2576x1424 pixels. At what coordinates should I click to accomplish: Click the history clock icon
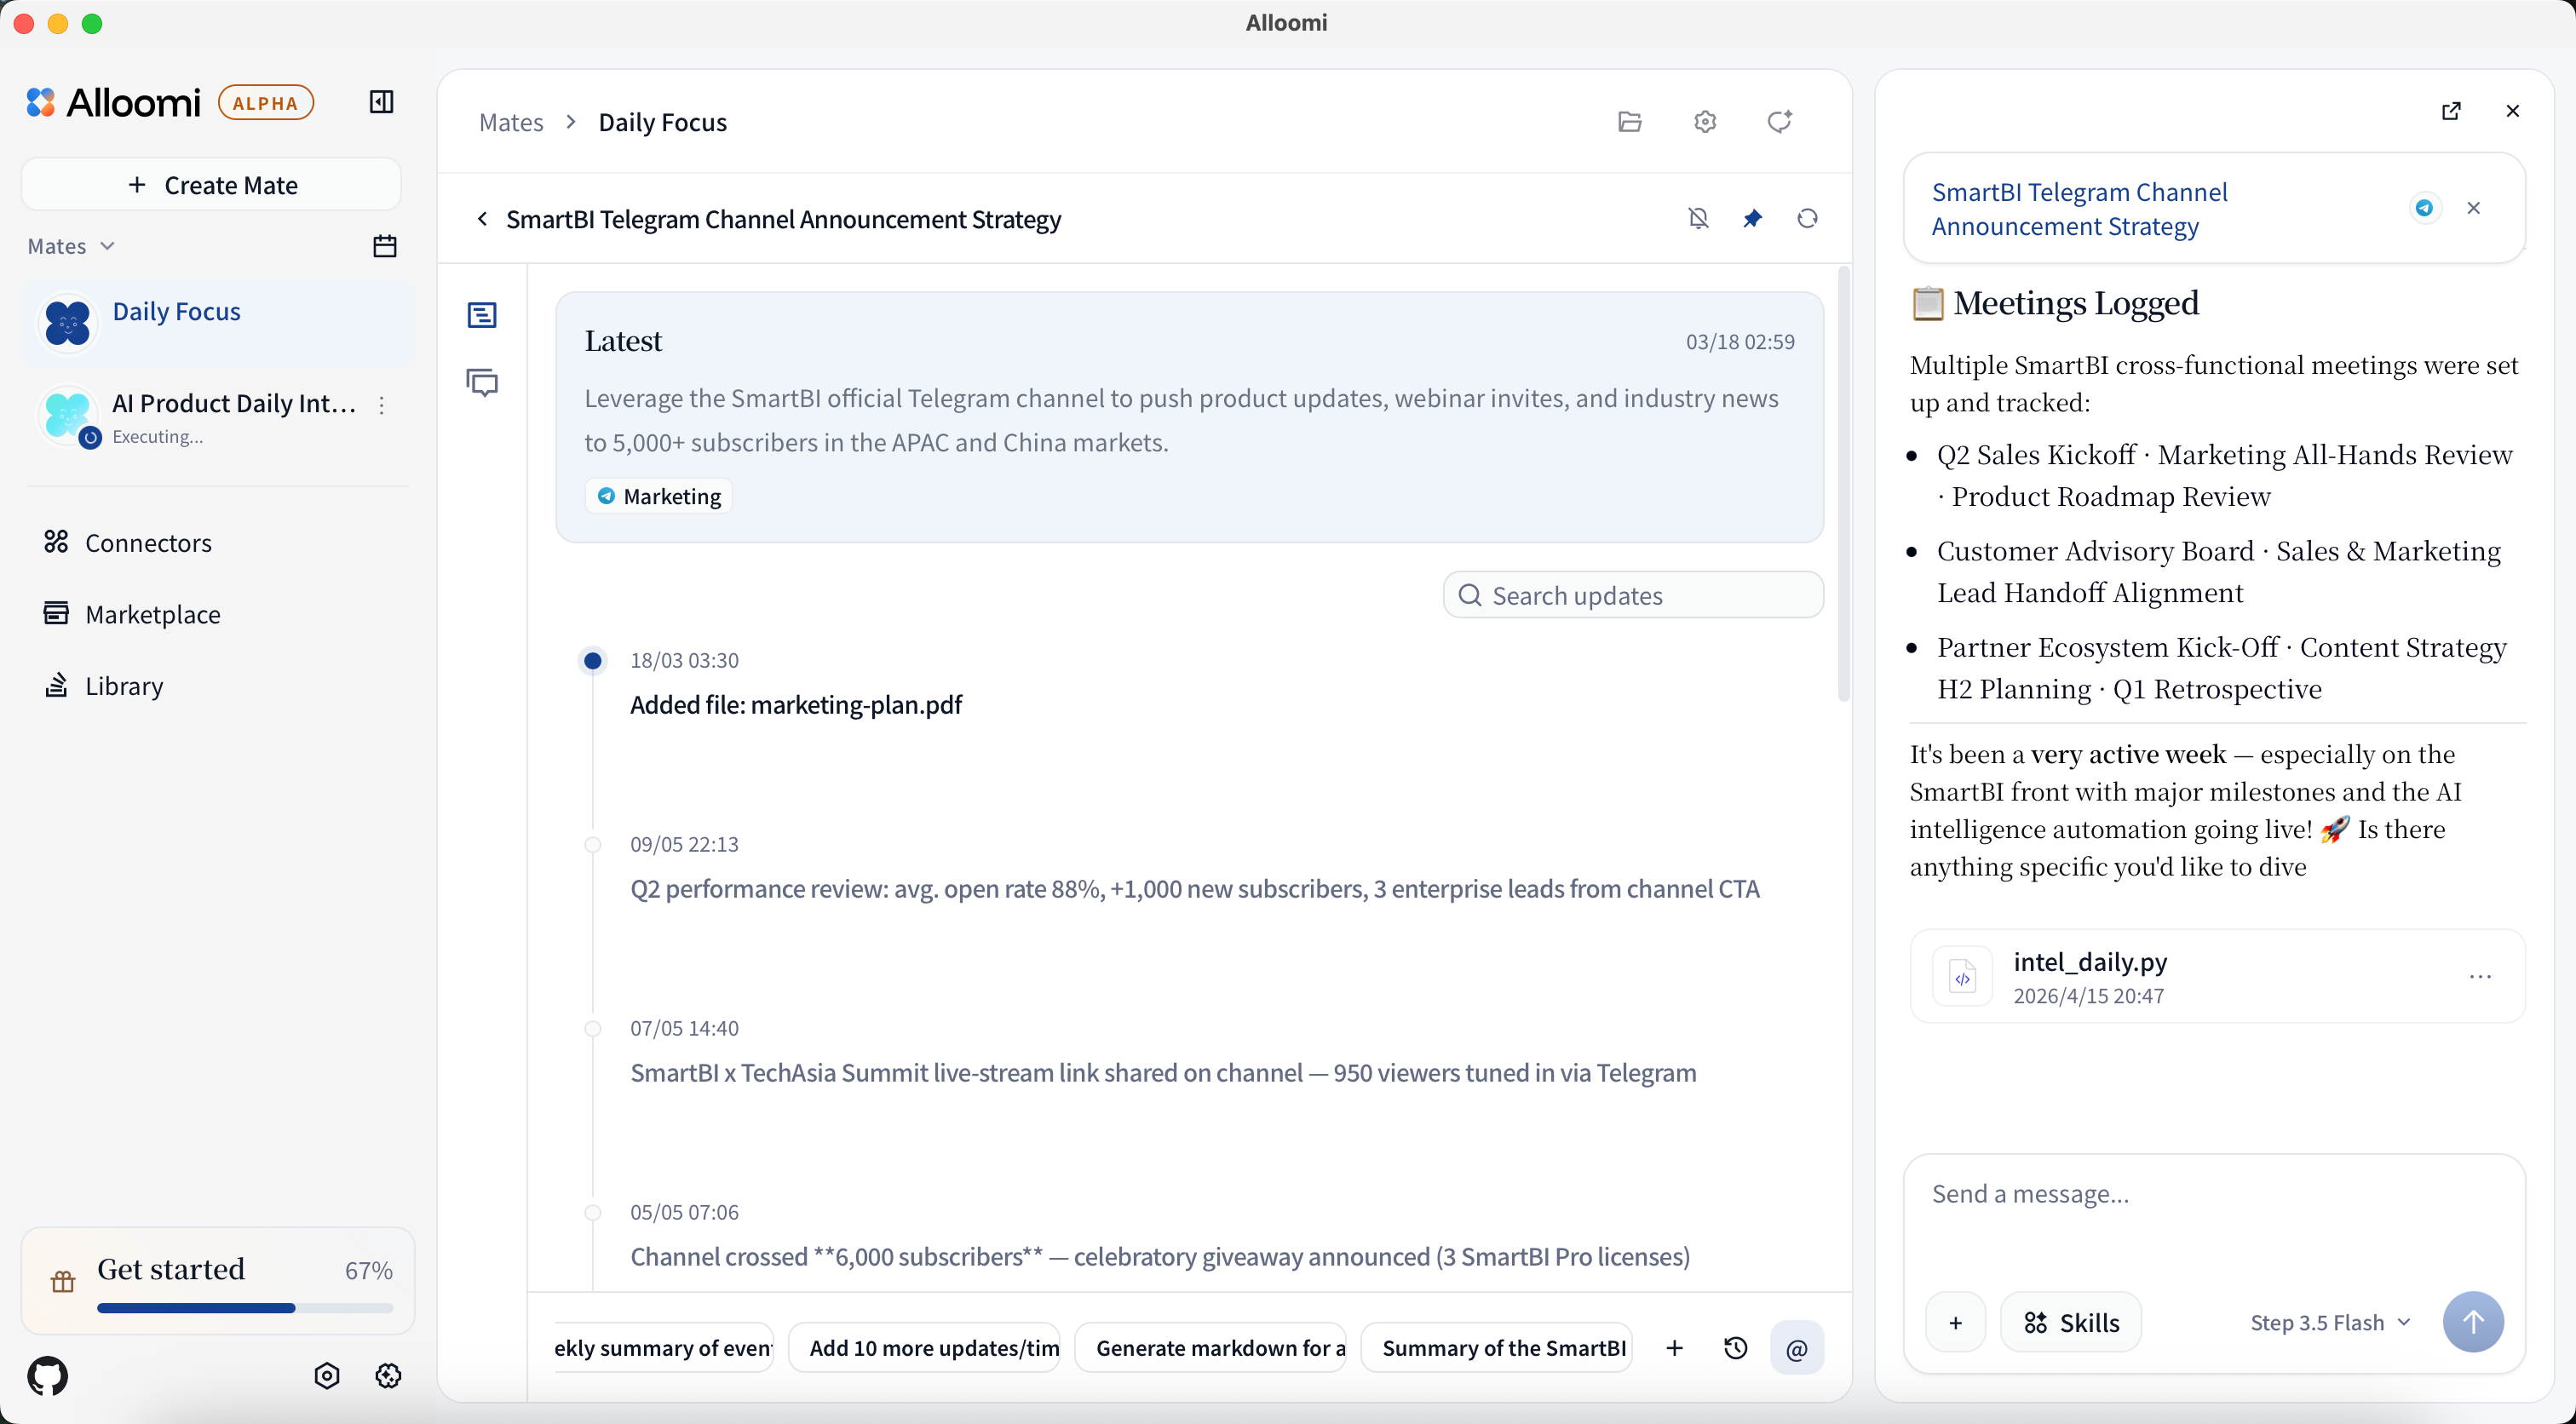[x=1736, y=1348]
